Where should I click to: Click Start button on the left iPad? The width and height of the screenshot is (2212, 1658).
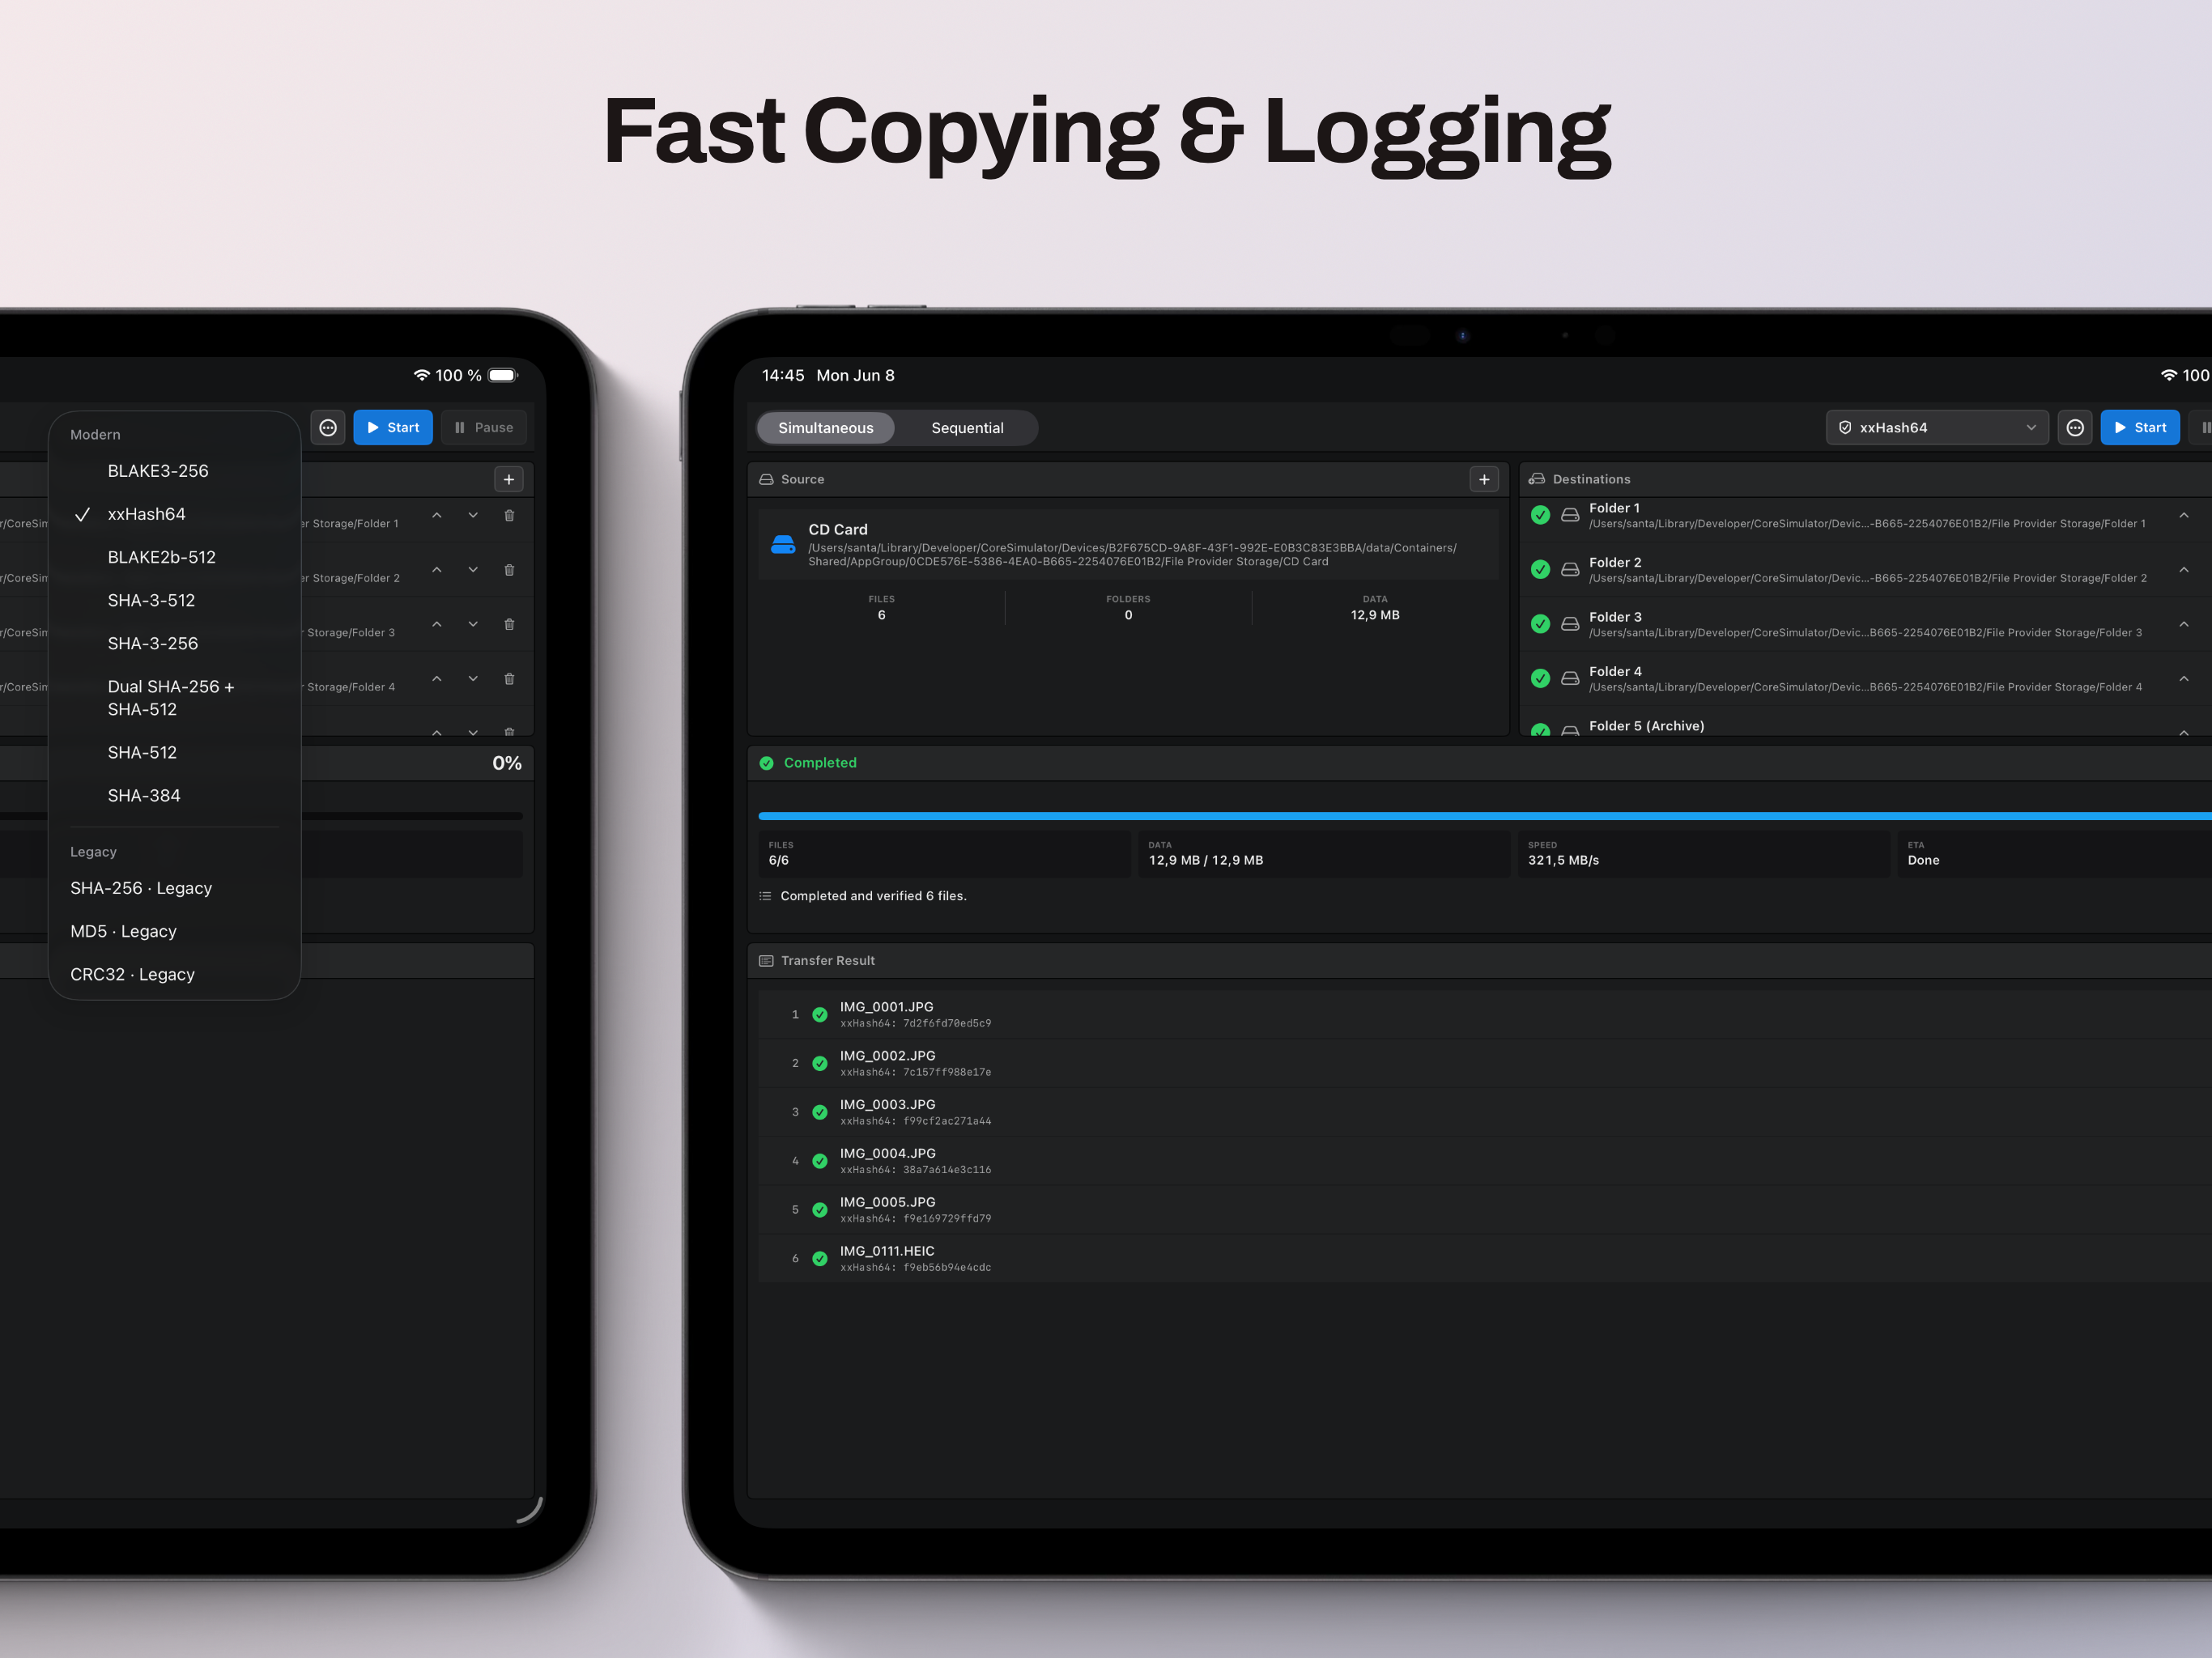pyautogui.click(x=393, y=428)
